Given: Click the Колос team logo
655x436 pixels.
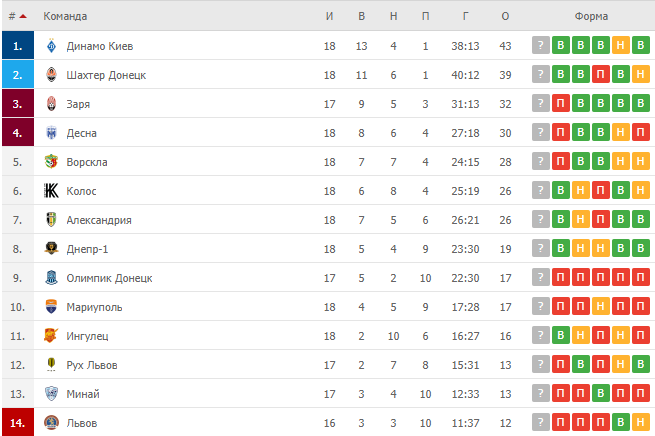Looking at the screenshot, I should [51, 191].
